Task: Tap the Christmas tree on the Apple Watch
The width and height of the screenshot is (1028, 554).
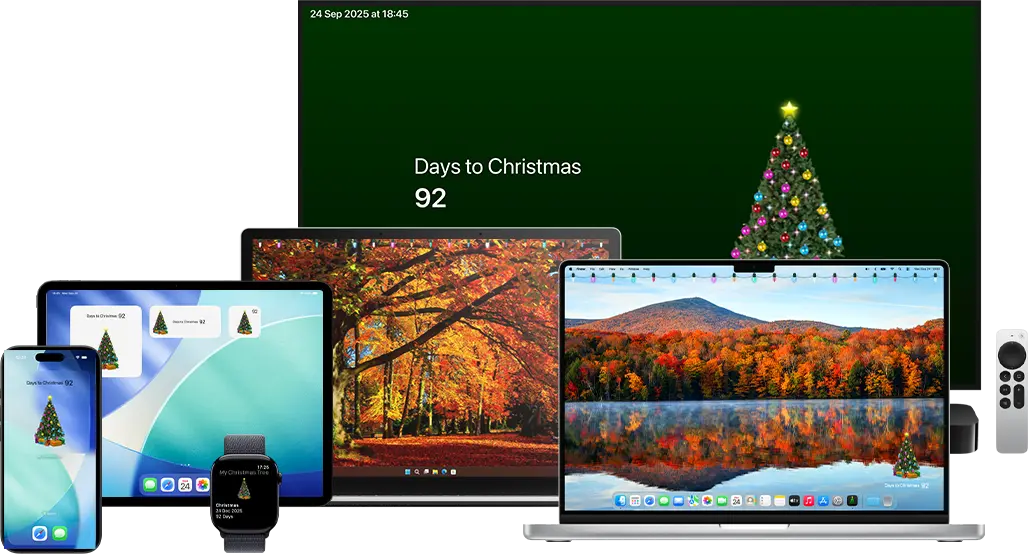Action: 244,488
